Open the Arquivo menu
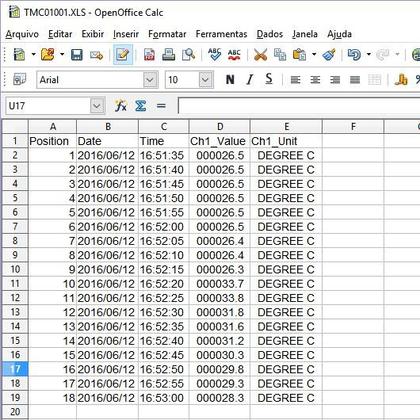 click(22, 34)
